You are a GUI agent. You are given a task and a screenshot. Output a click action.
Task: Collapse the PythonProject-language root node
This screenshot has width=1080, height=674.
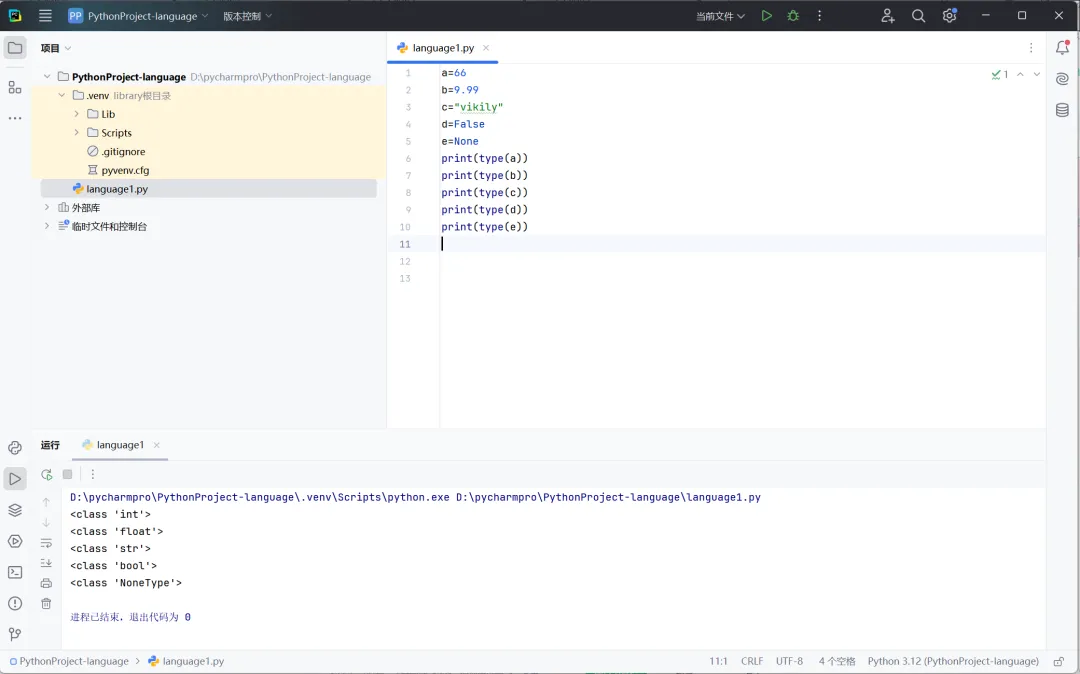[x=47, y=76]
